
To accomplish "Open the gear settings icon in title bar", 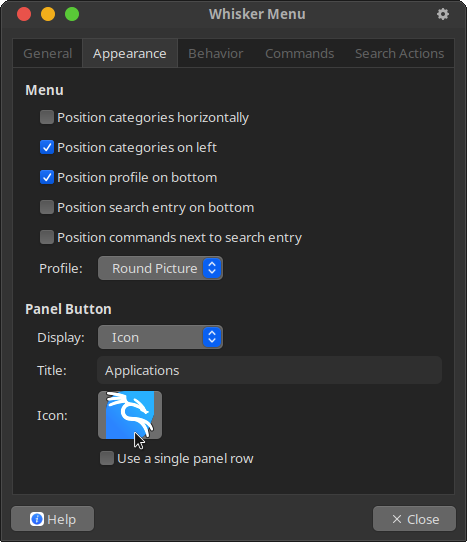I will 443,14.
